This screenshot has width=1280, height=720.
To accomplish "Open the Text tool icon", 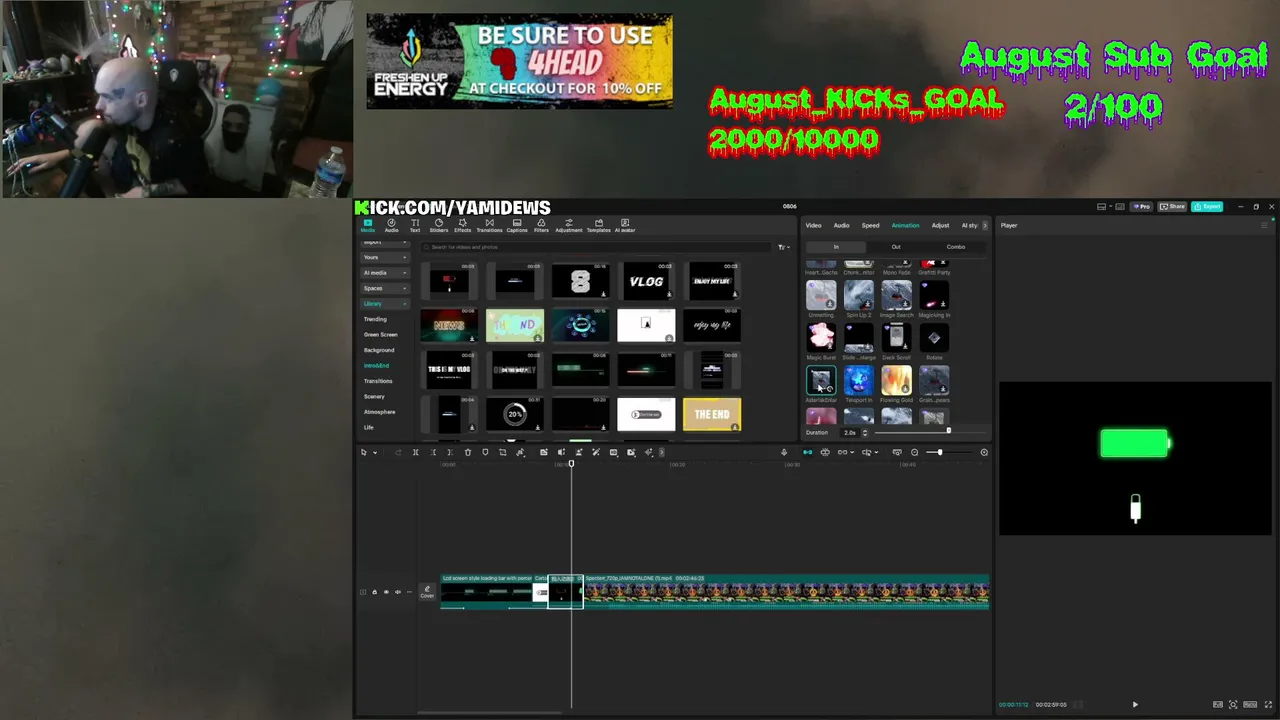I will click(415, 225).
